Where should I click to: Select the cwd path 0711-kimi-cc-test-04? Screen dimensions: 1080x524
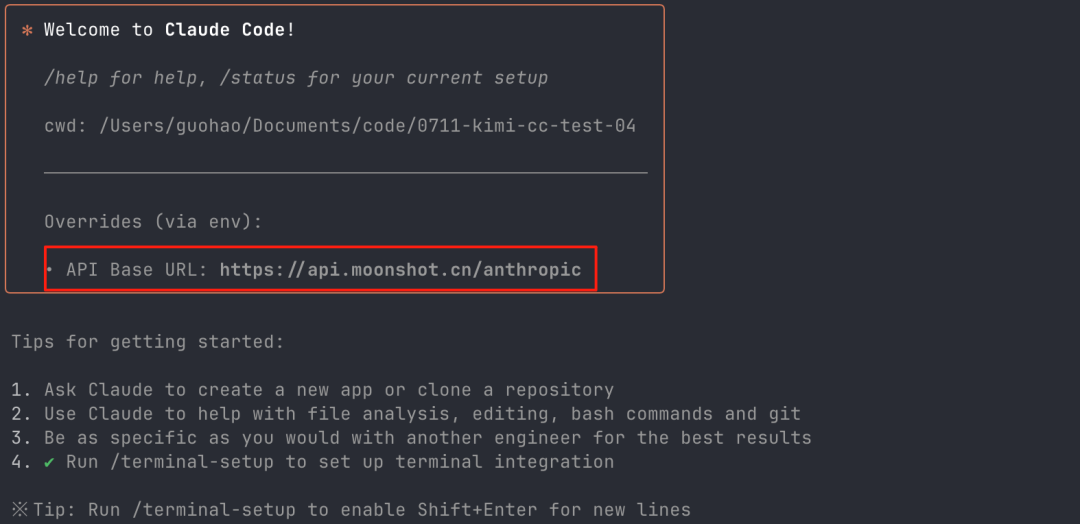[526, 127]
